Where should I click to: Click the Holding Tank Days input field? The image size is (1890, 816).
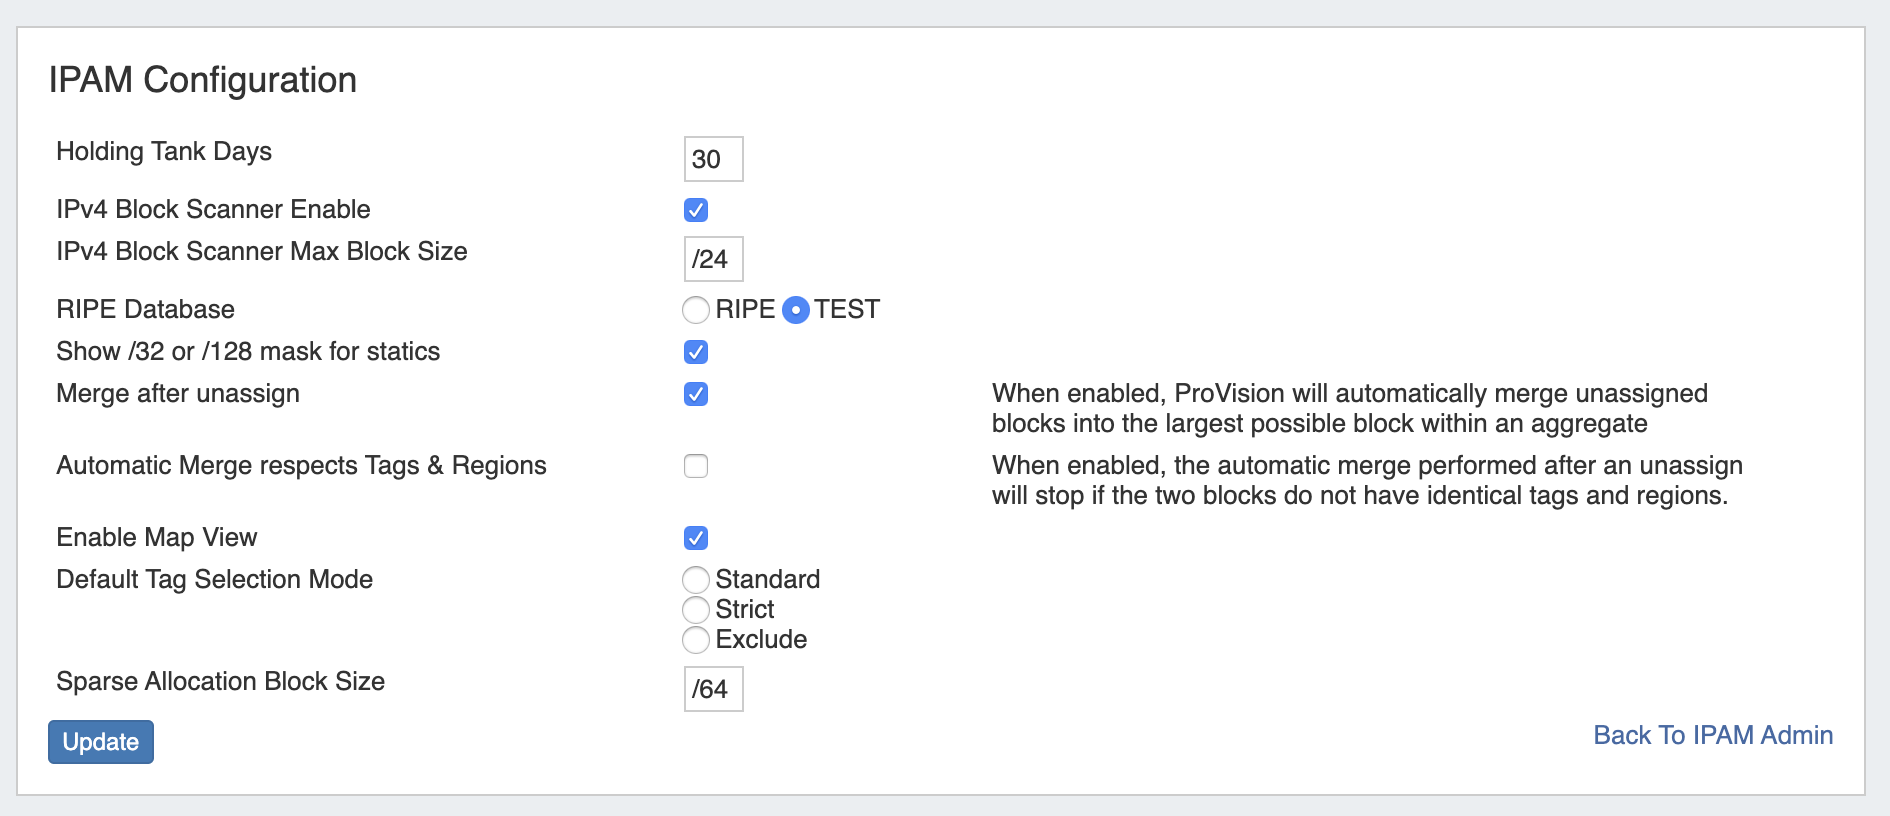pos(713,159)
